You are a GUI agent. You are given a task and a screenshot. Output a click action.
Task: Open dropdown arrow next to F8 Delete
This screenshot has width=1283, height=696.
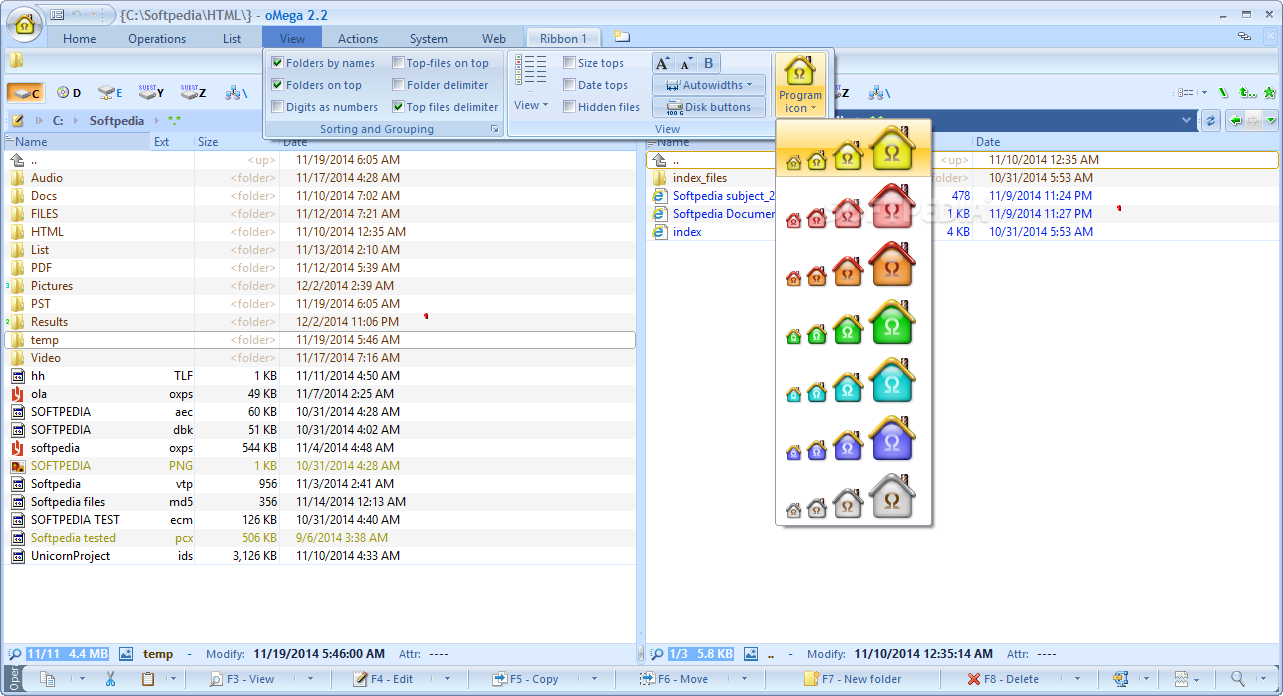(1075, 679)
